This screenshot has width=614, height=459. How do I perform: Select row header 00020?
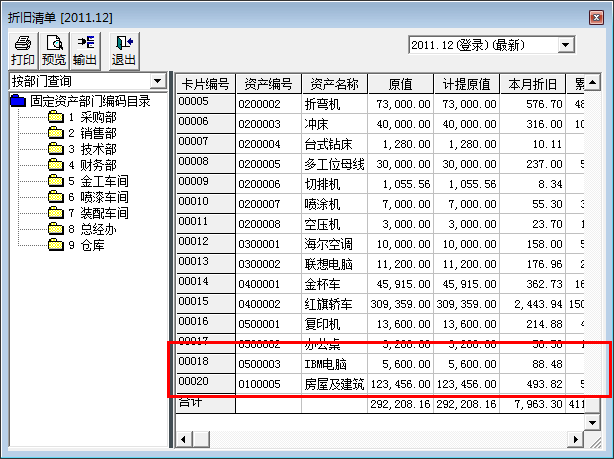click(206, 383)
